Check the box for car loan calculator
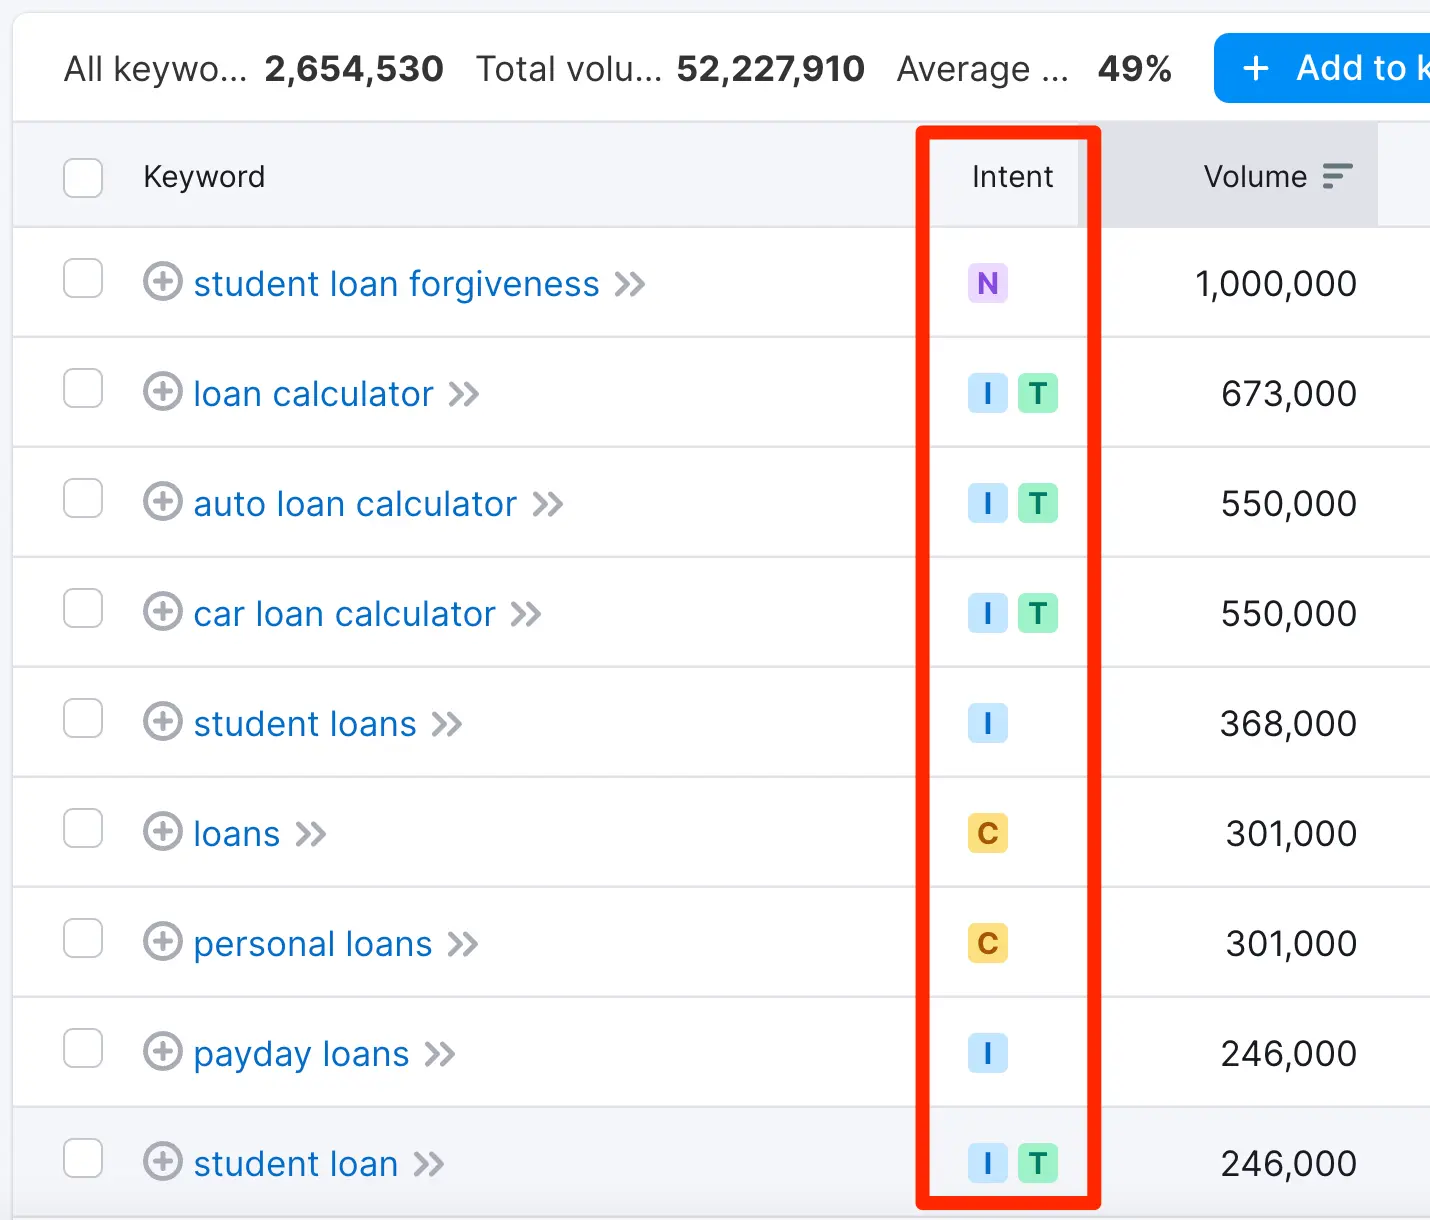The height and width of the screenshot is (1220, 1430). pos(83,609)
